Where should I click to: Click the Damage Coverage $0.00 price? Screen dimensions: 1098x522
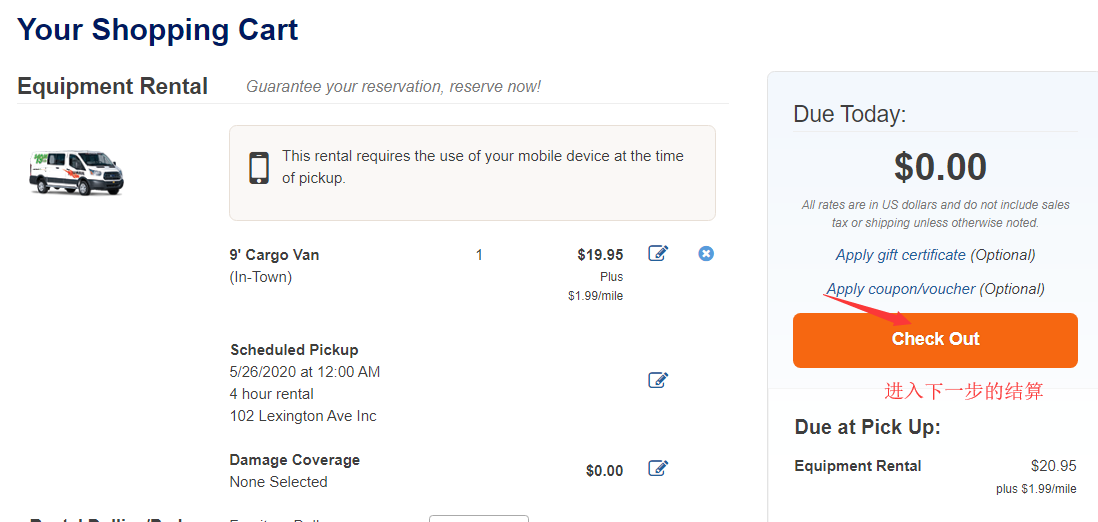[604, 471]
